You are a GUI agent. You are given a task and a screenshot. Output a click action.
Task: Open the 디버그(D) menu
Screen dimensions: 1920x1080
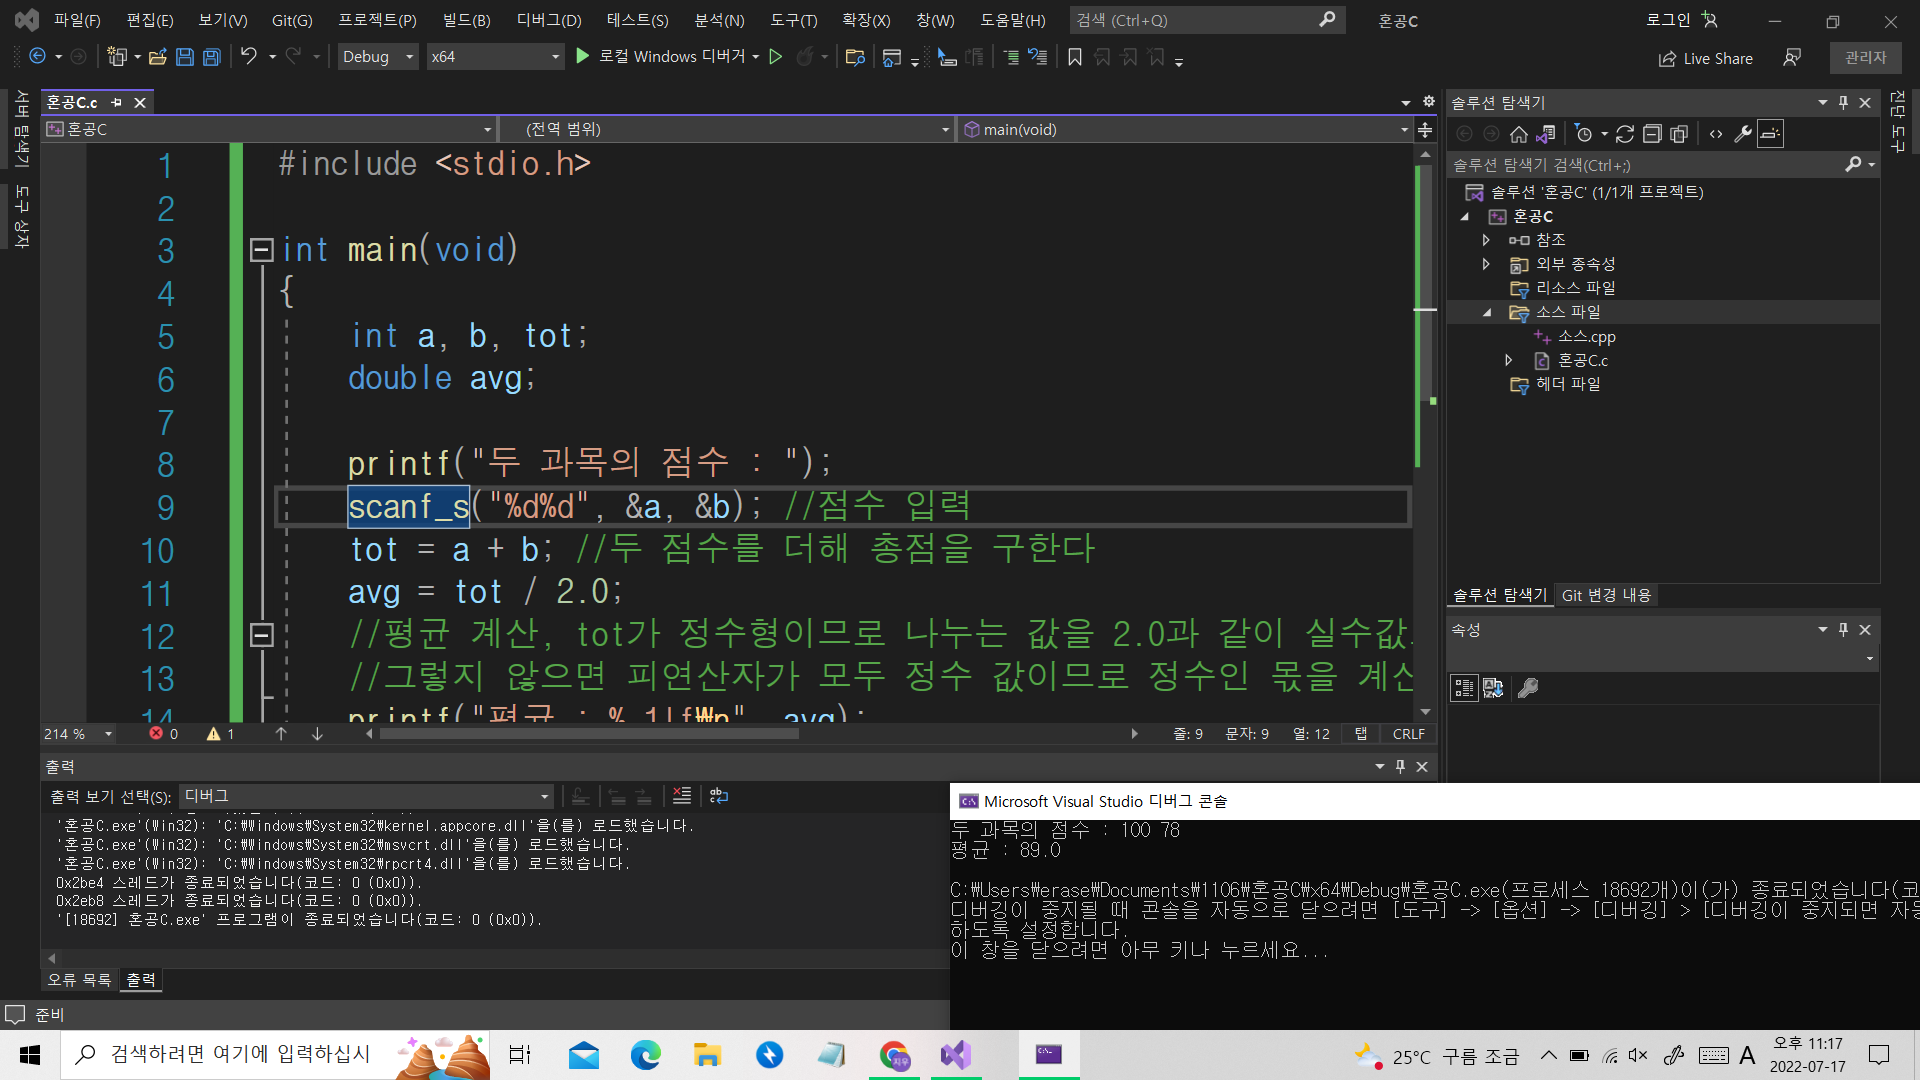point(548,20)
